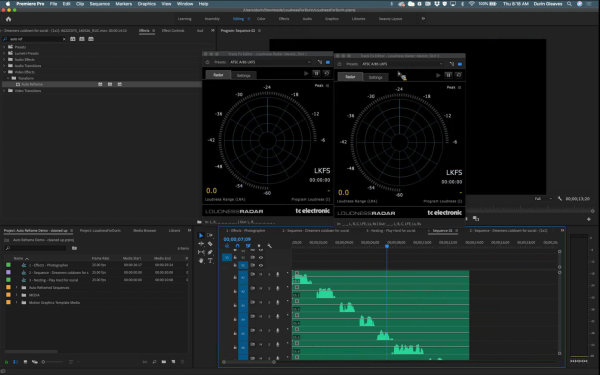Collapse Video Effects folder
Viewport: 600px width, 375px height.
pyautogui.click(x=4, y=72)
